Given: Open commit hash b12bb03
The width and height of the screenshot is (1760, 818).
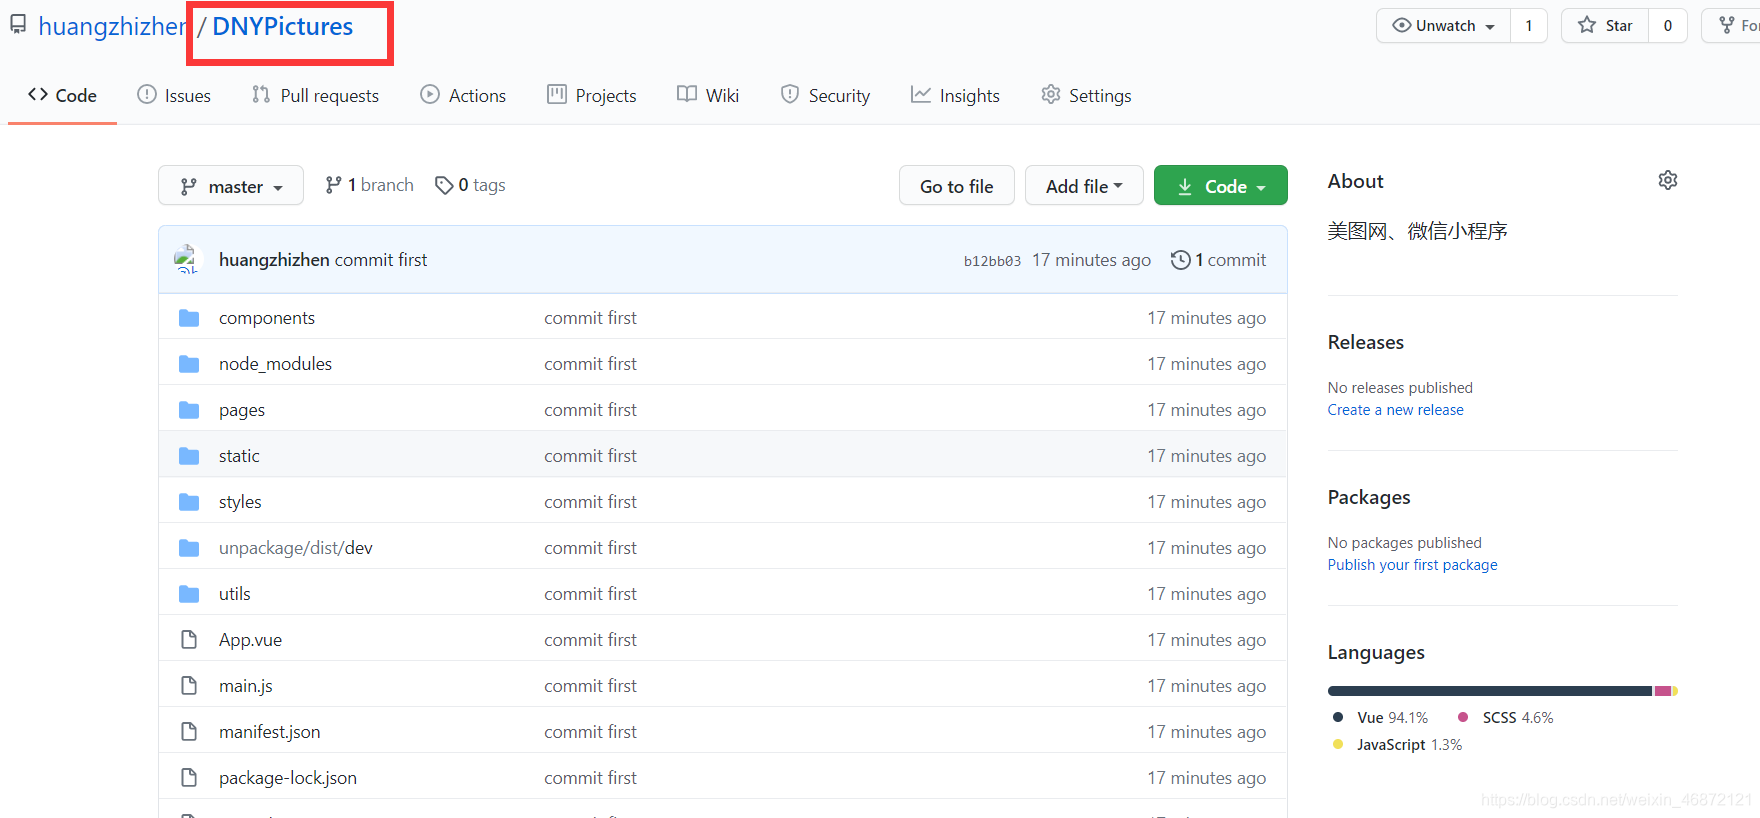Looking at the screenshot, I should coord(992,261).
